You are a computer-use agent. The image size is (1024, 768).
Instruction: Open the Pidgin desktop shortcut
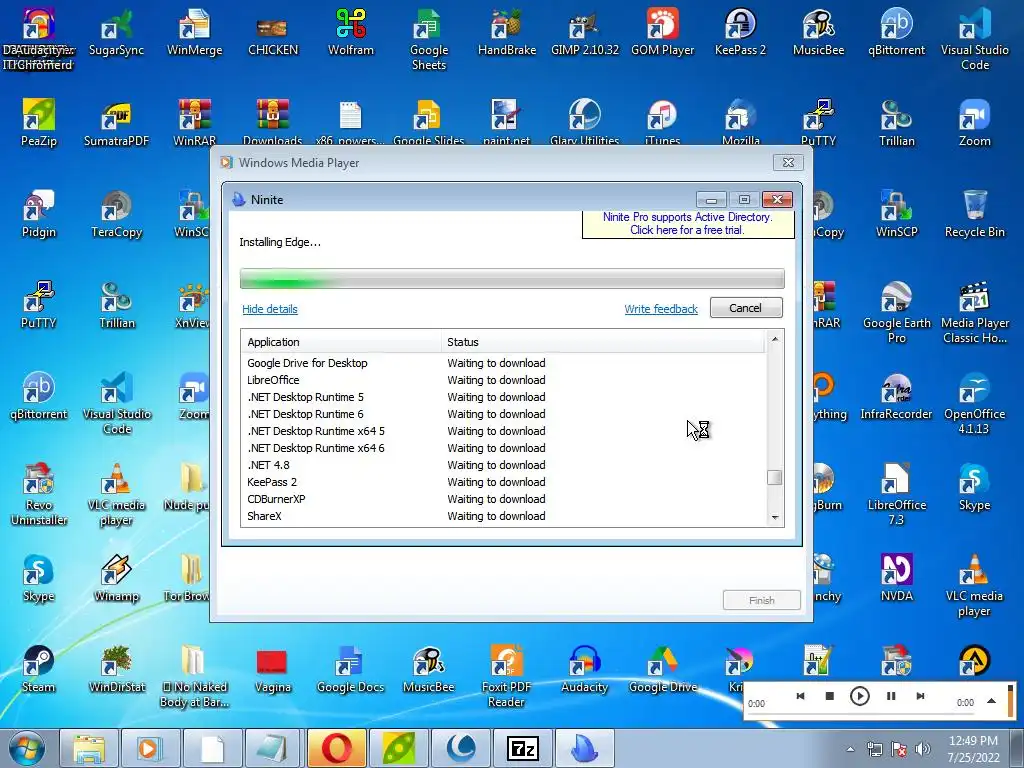click(x=39, y=215)
